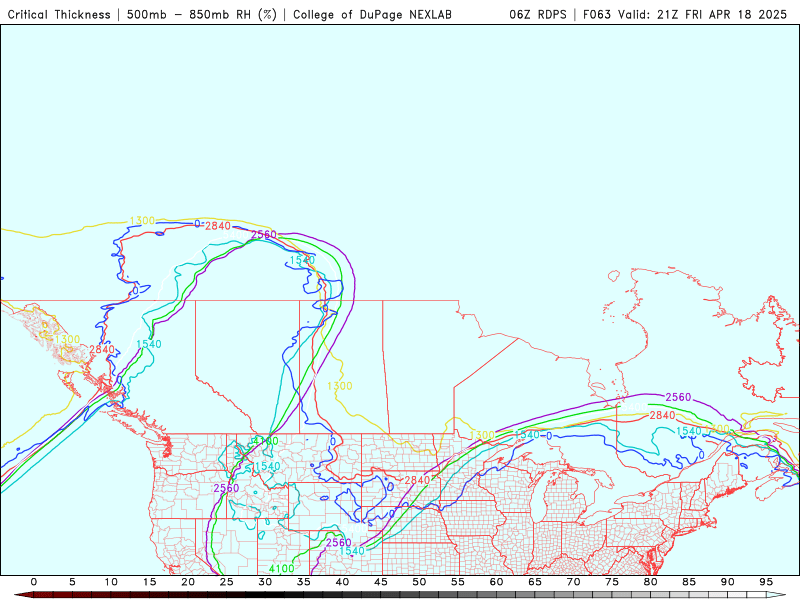Click the lowest green 4100 contour label
Image resolution: width=800 pixels, height=600 pixels.
point(282,568)
